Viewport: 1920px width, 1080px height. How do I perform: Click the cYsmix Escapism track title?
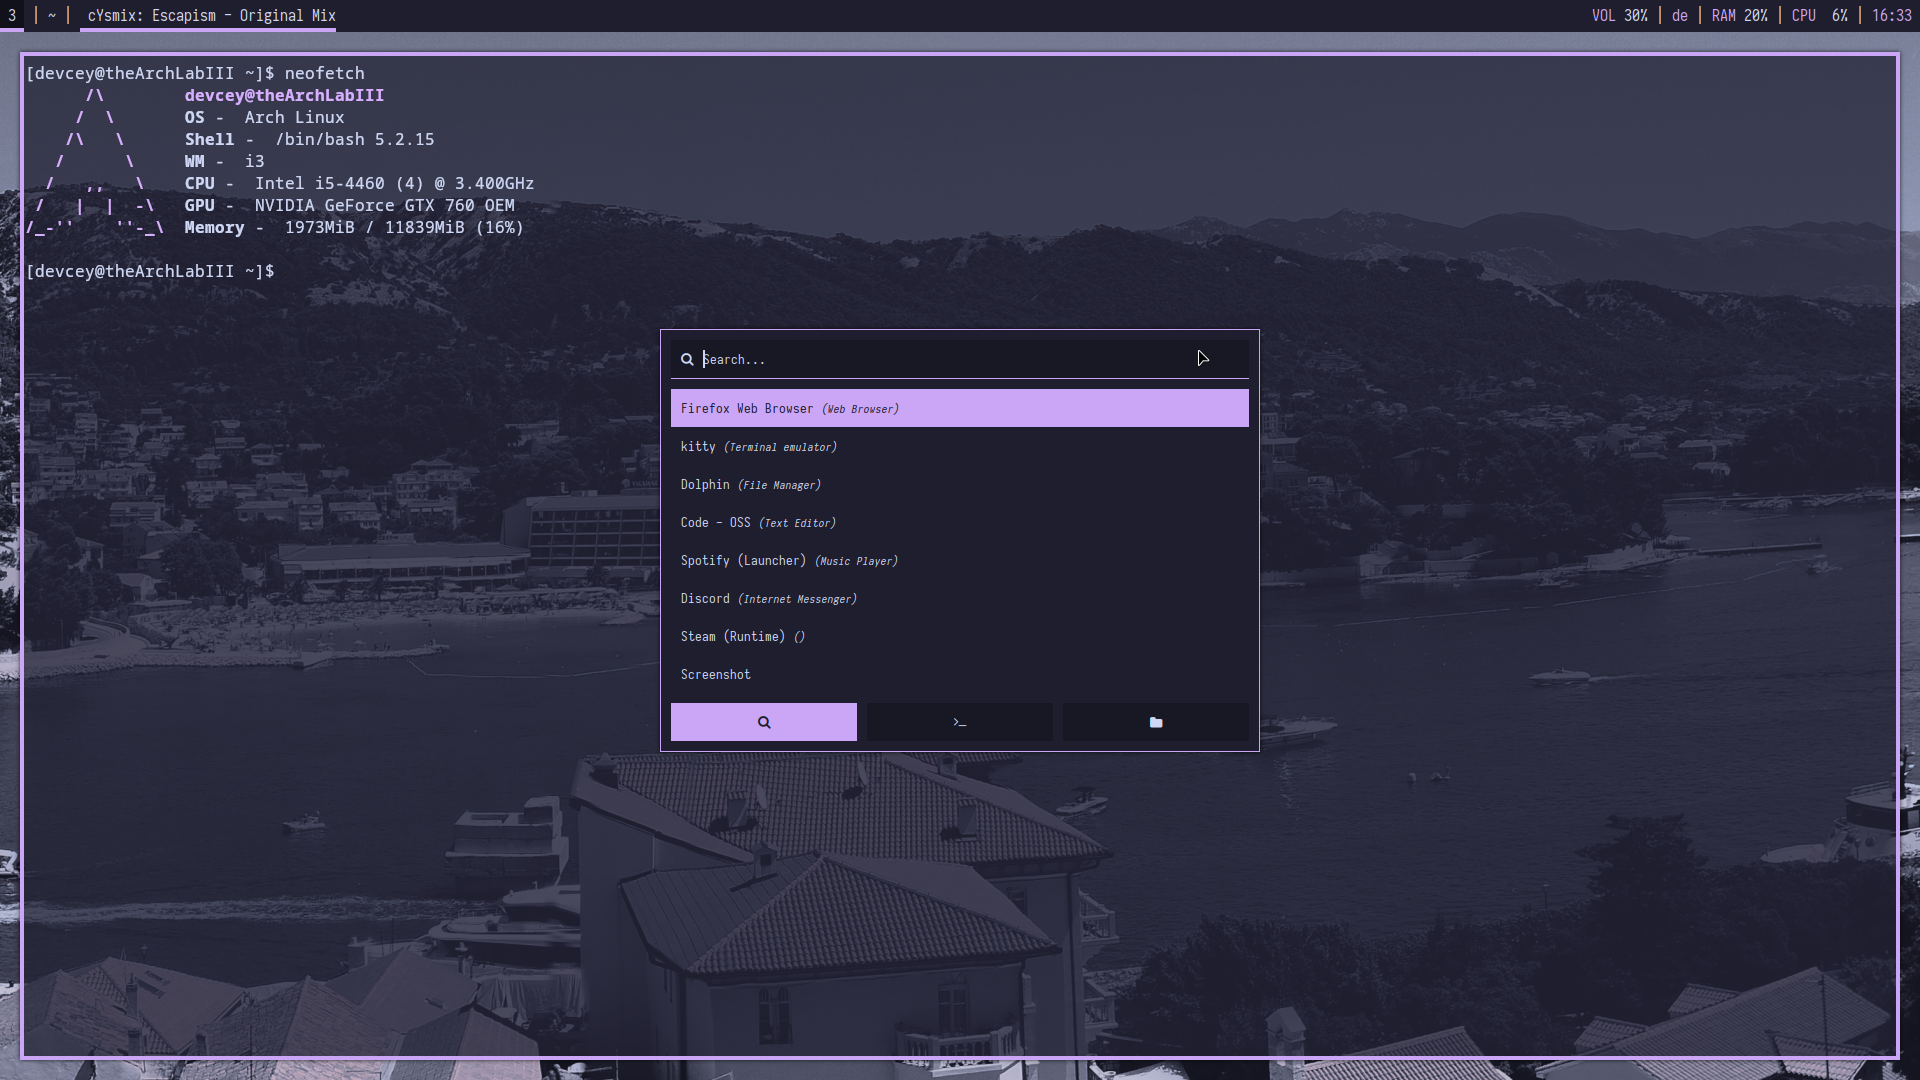pyautogui.click(x=211, y=15)
